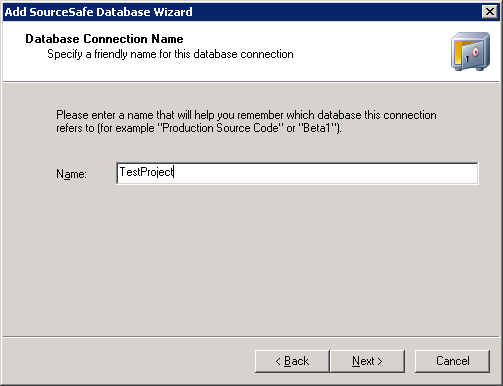Close the Add SourceSafe Database Wizard window
Screen dimensions: 503x386
(490, 12)
